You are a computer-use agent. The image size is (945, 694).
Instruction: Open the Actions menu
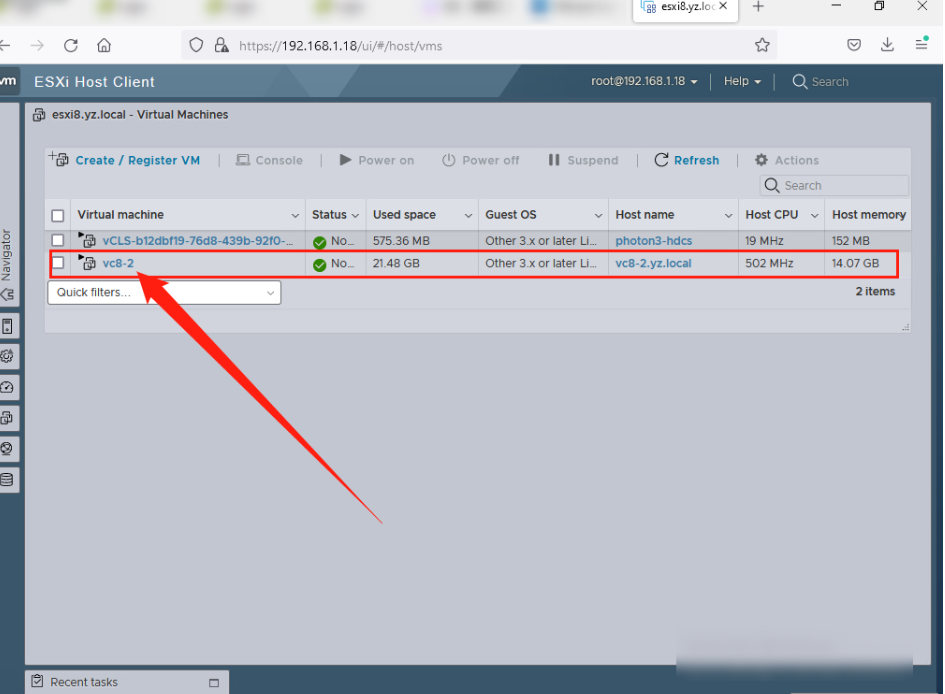pyautogui.click(x=787, y=160)
